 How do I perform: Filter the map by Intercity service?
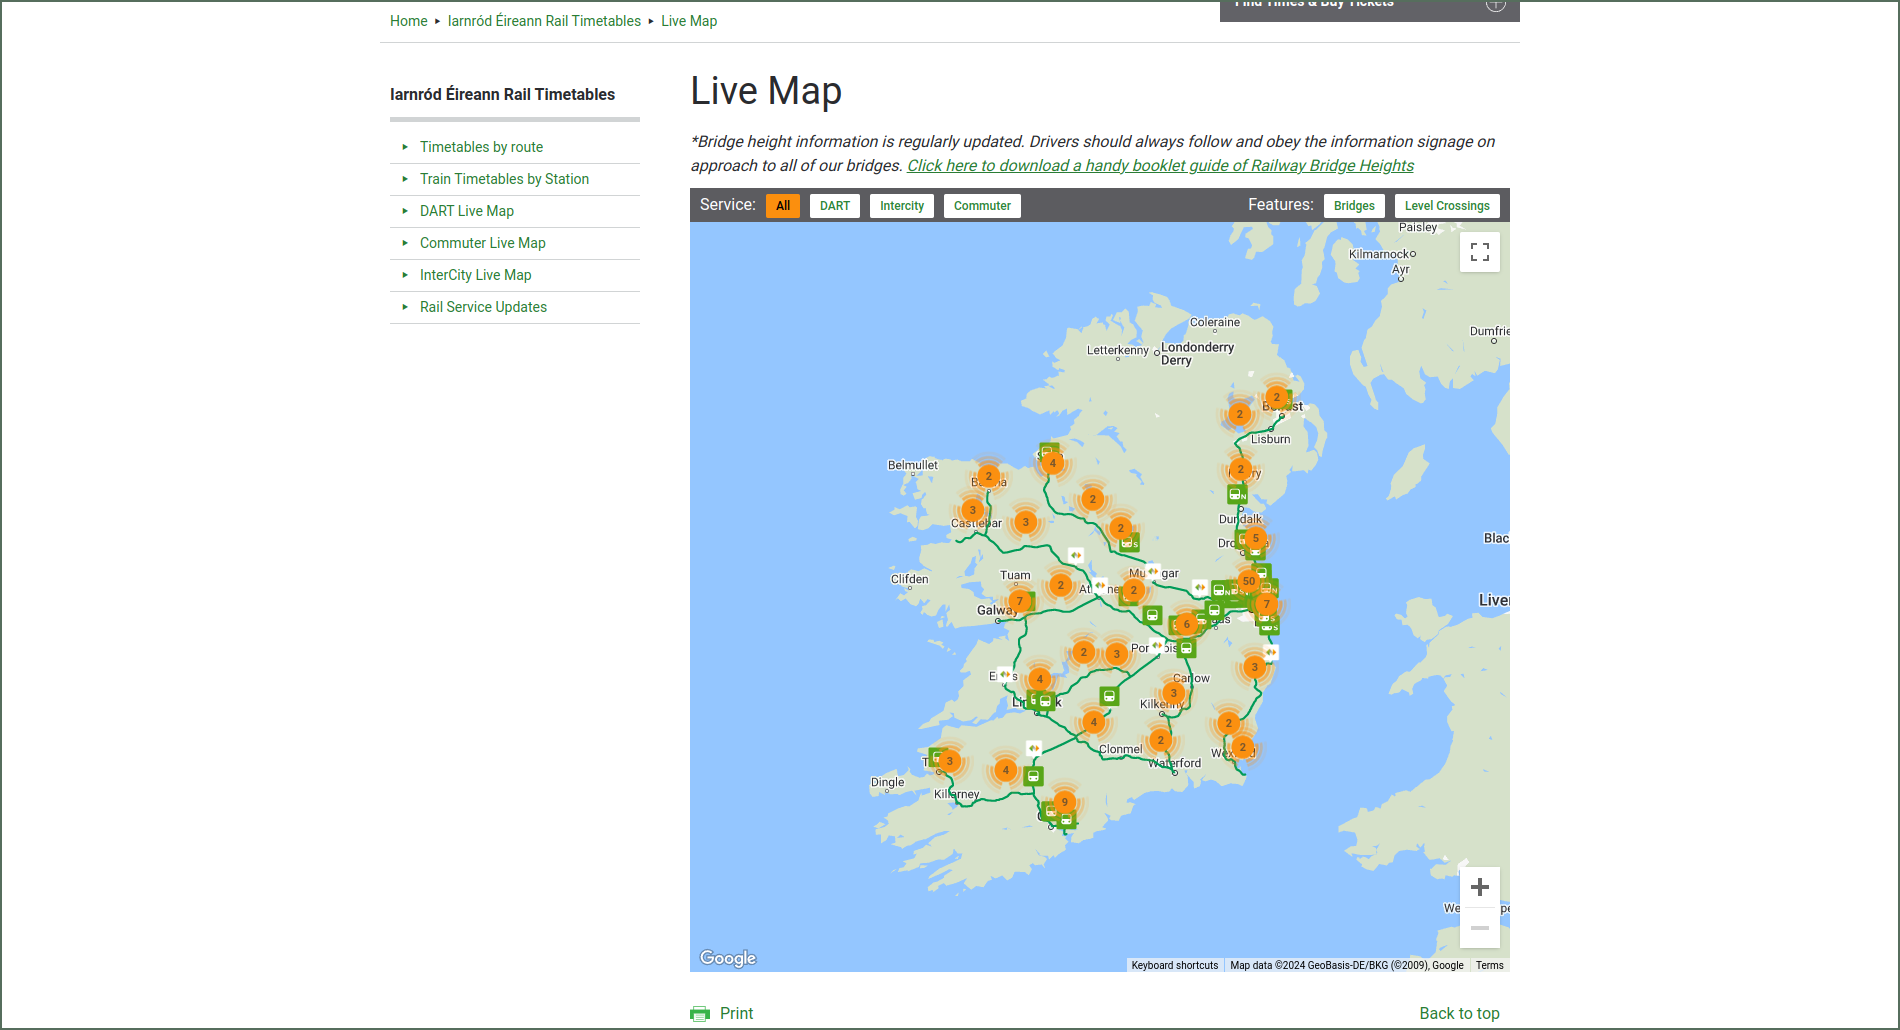[902, 206]
